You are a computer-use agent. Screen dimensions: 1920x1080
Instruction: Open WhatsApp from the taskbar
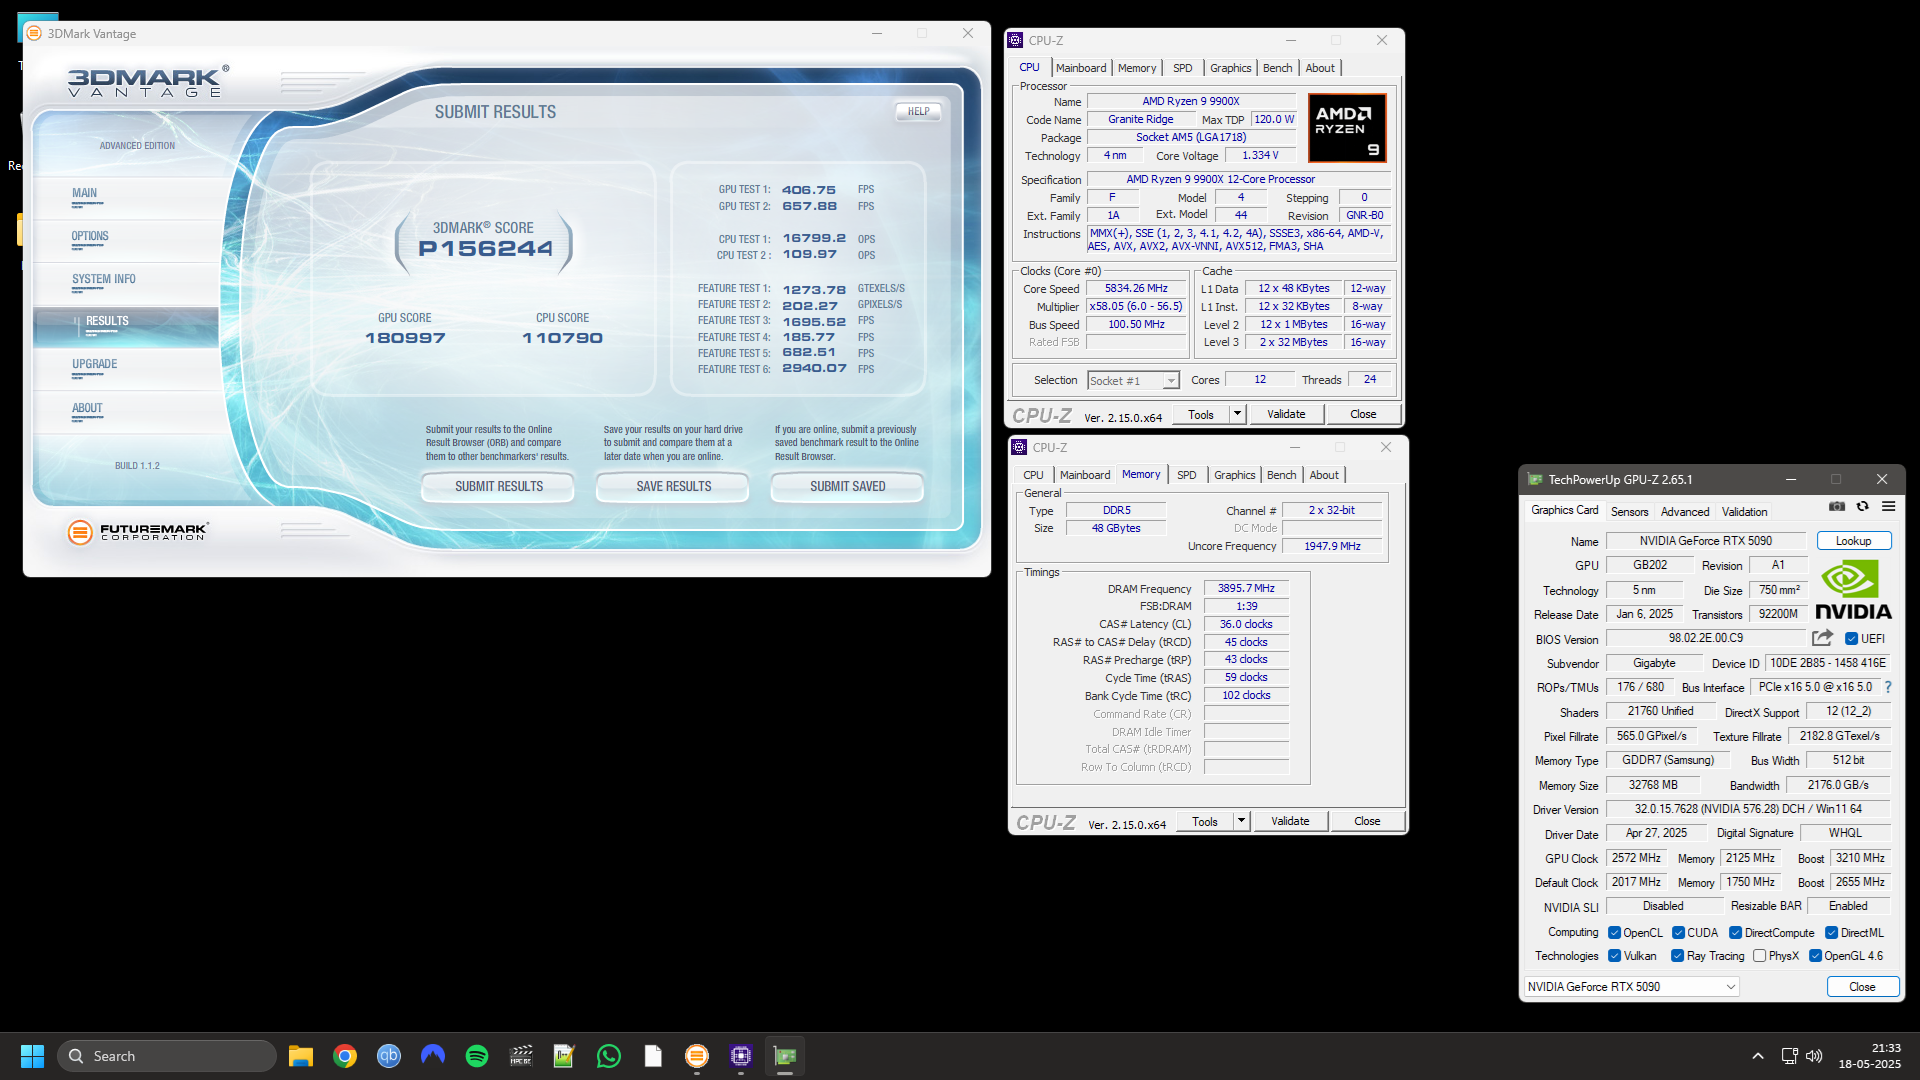tap(609, 1056)
